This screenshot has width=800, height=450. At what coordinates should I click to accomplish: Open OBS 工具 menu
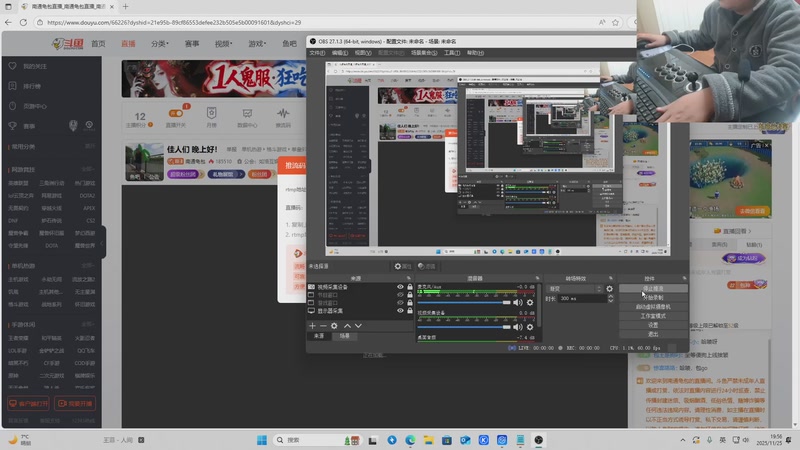pyautogui.click(x=452, y=53)
